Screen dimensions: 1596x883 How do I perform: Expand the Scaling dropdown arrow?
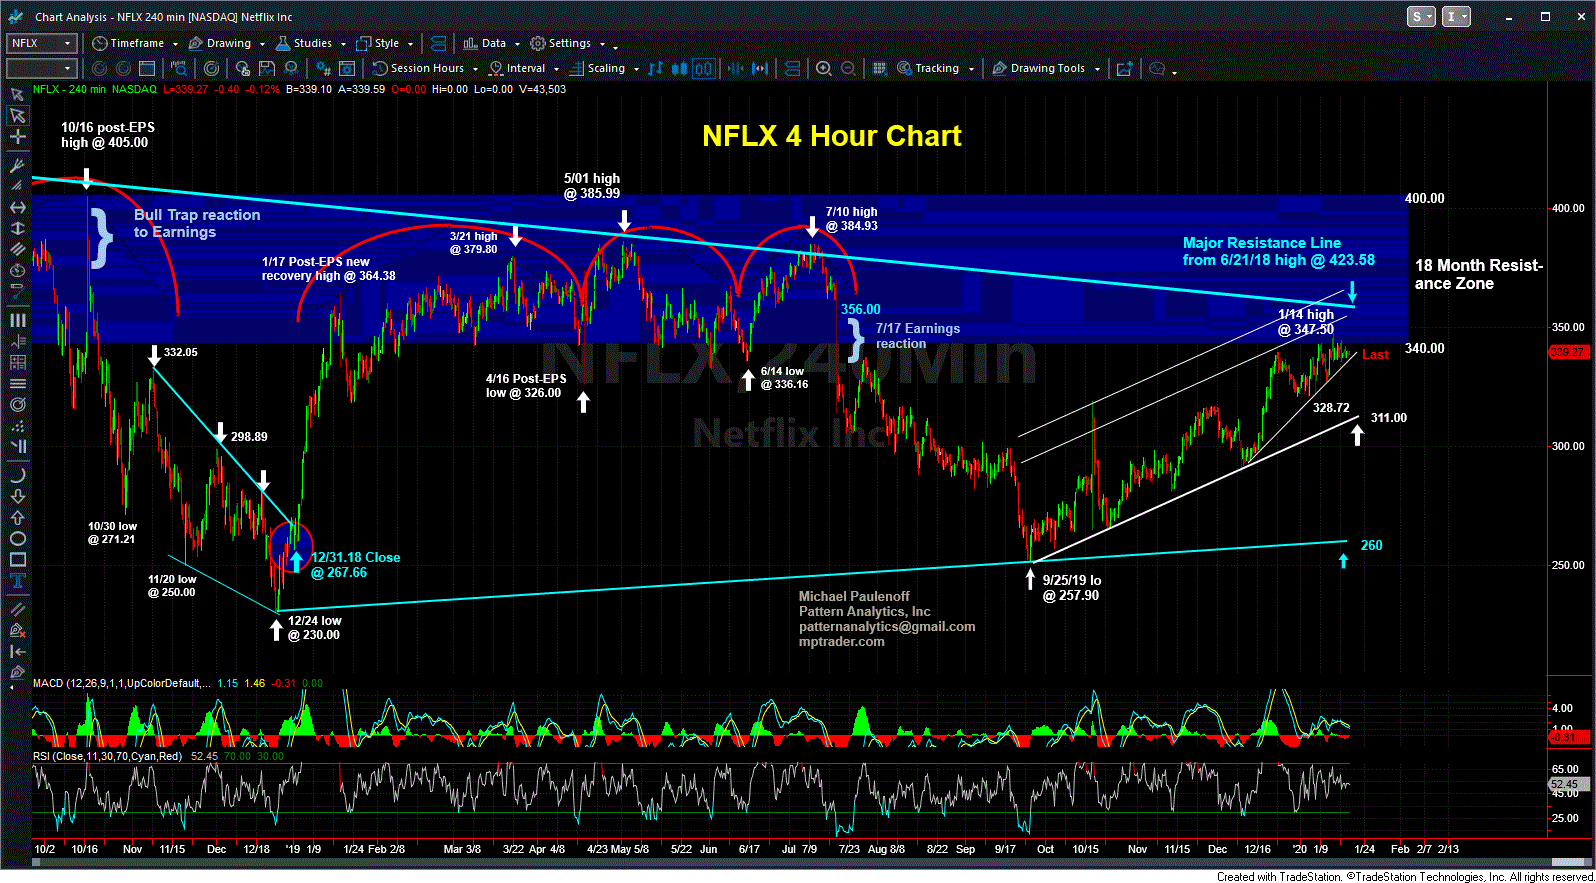click(636, 69)
